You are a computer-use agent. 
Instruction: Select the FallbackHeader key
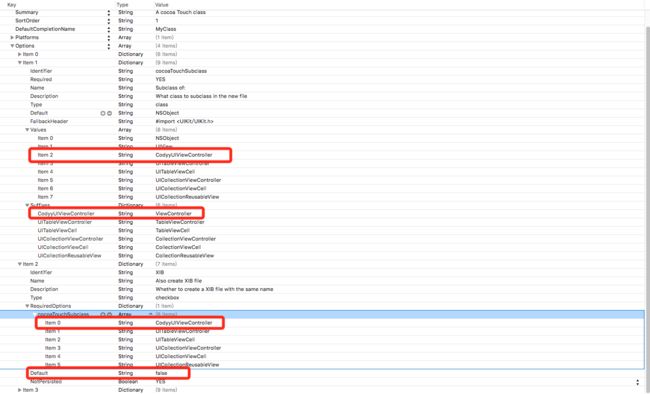point(49,121)
